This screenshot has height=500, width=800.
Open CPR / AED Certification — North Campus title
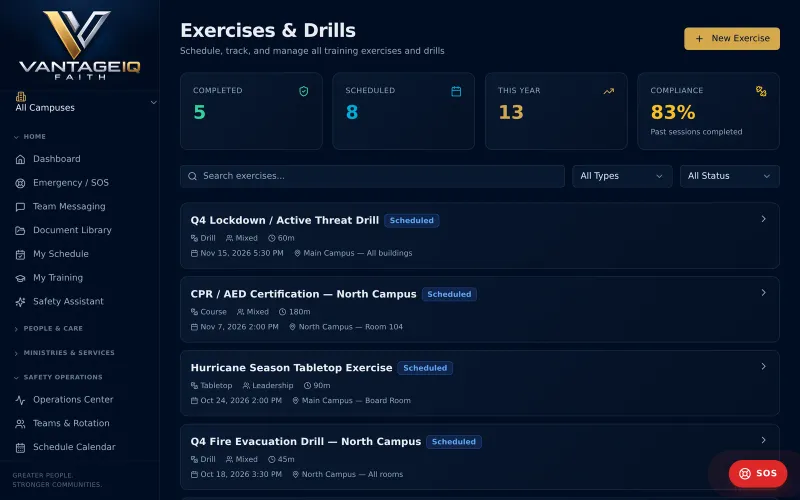[x=304, y=294]
